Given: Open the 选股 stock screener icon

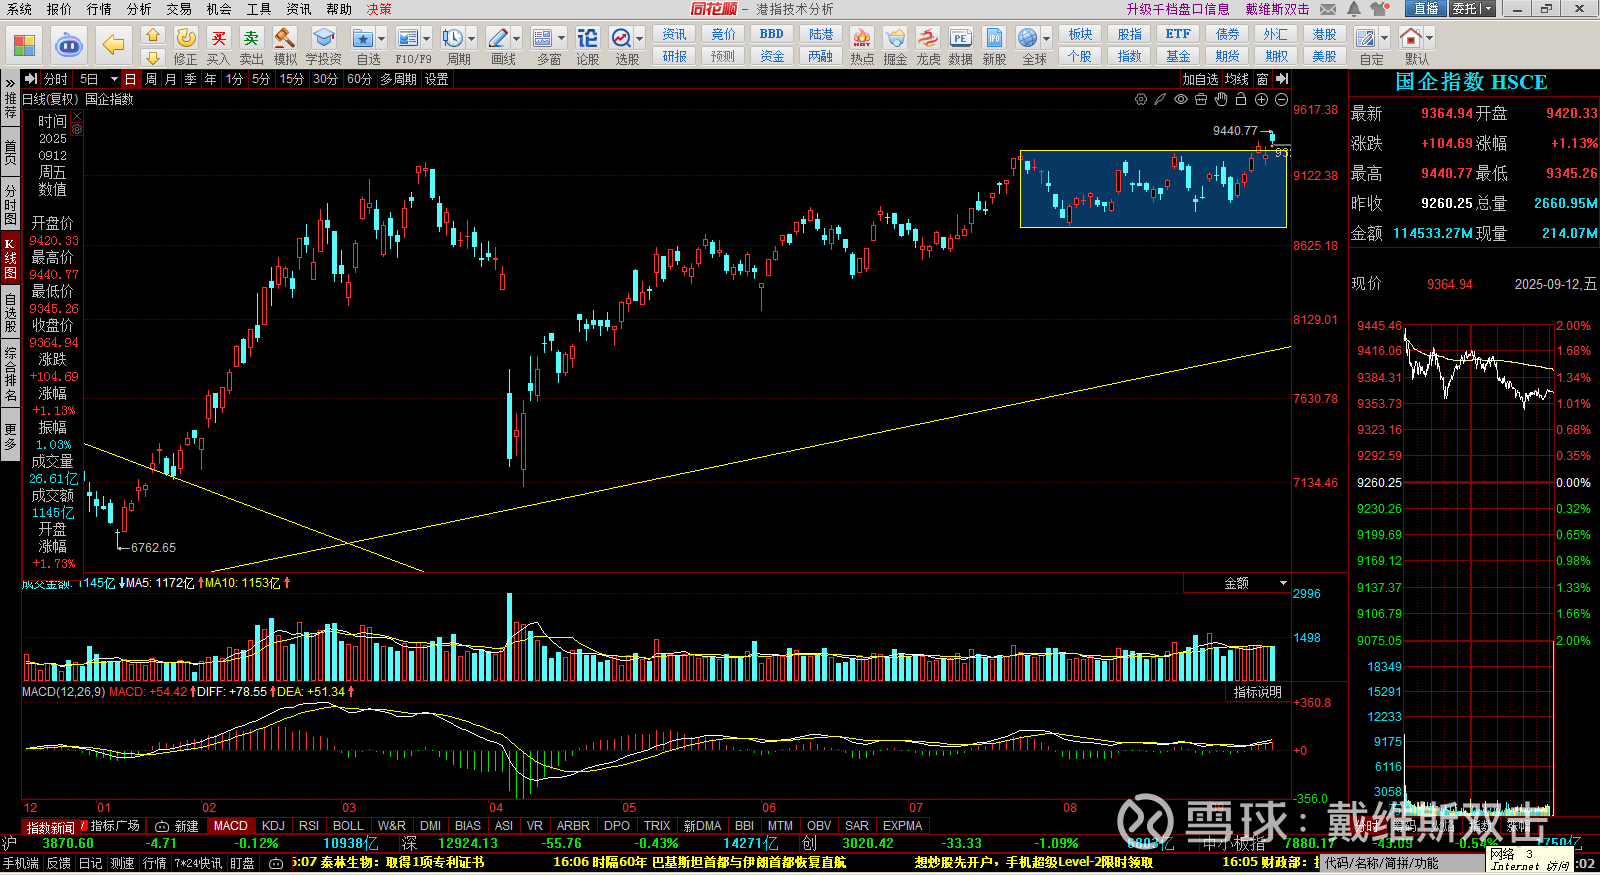Looking at the screenshot, I should (x=621, y=39).
